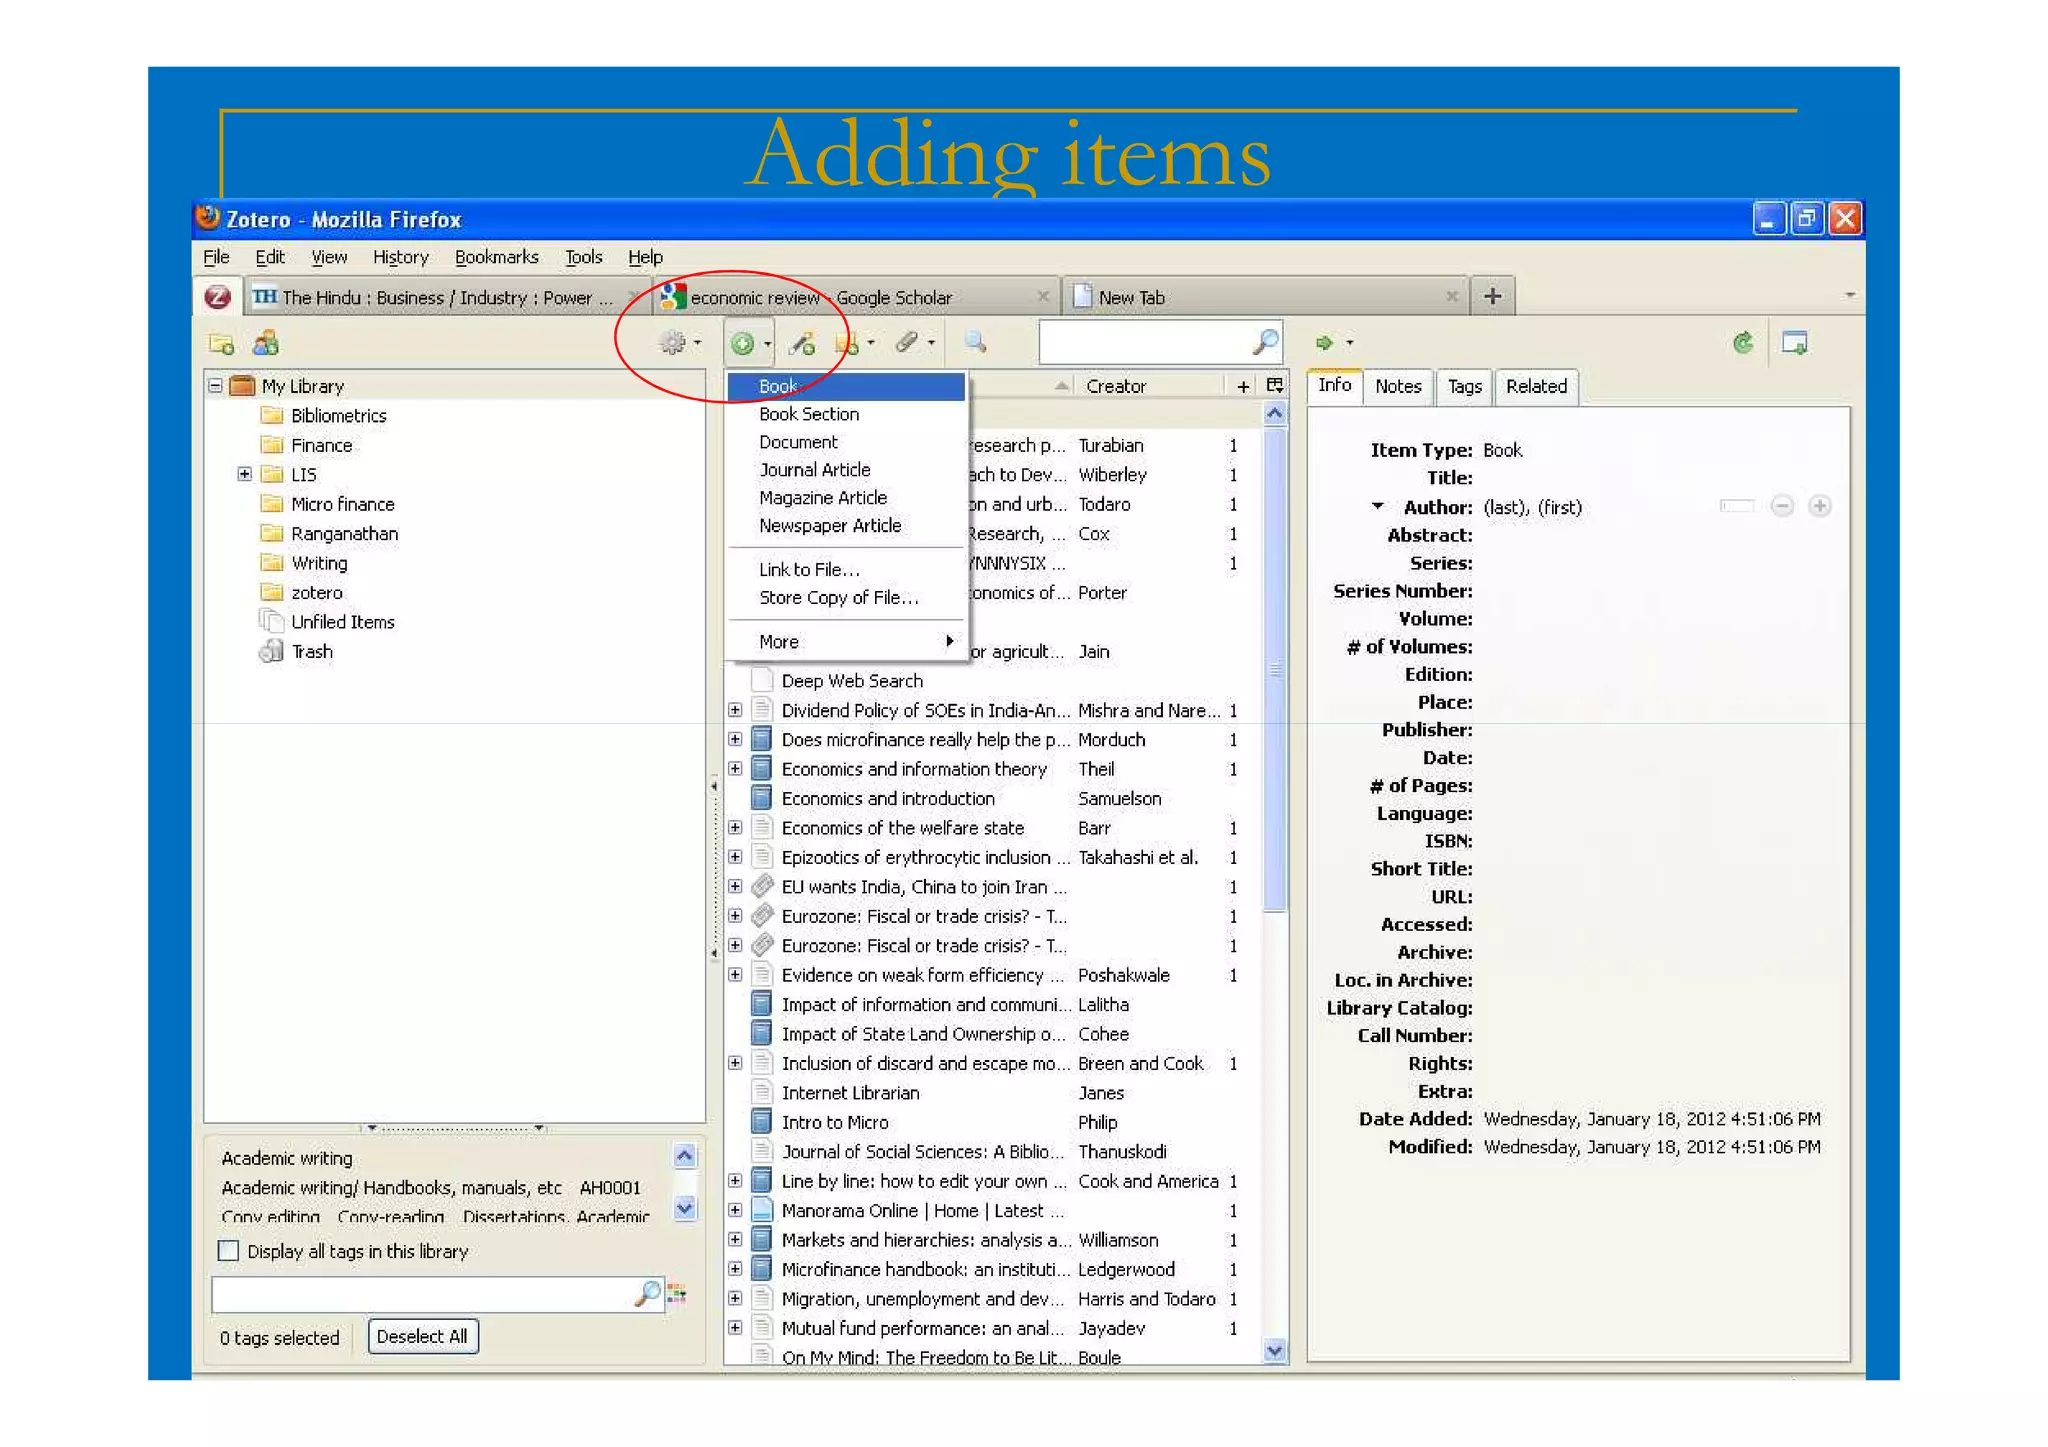Open the New Note dropdown arrow
The height and width of the screenshot is (1447, 2048).
871,343
